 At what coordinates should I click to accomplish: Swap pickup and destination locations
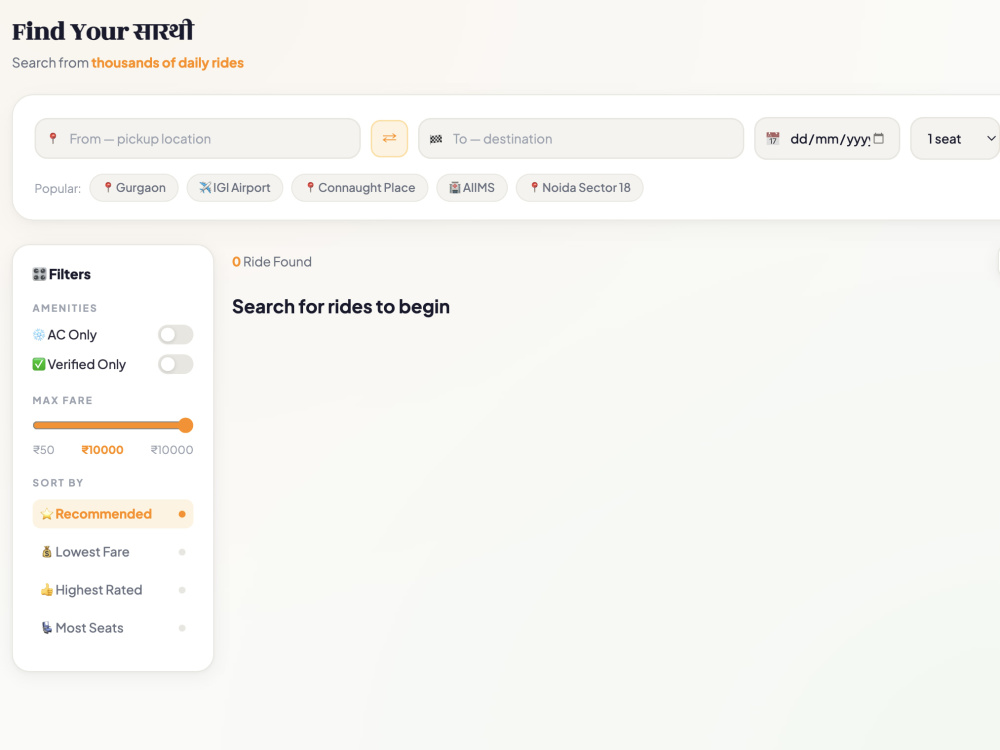coord(389,138)
